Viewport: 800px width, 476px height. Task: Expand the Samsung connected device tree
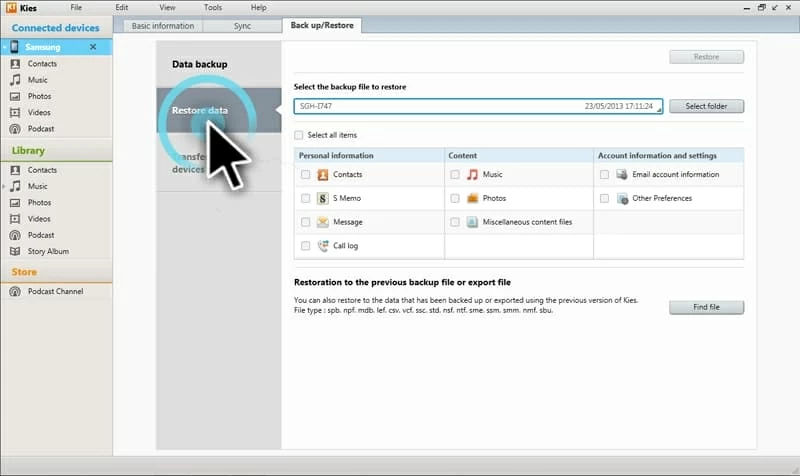[4, 47]
